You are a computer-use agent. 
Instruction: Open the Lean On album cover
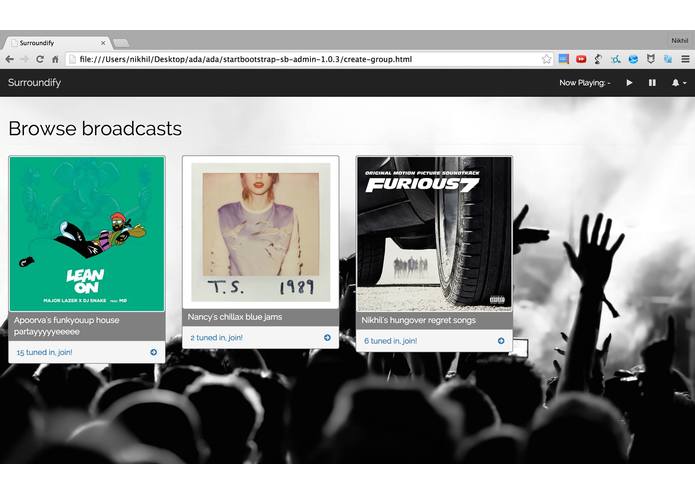87,234
